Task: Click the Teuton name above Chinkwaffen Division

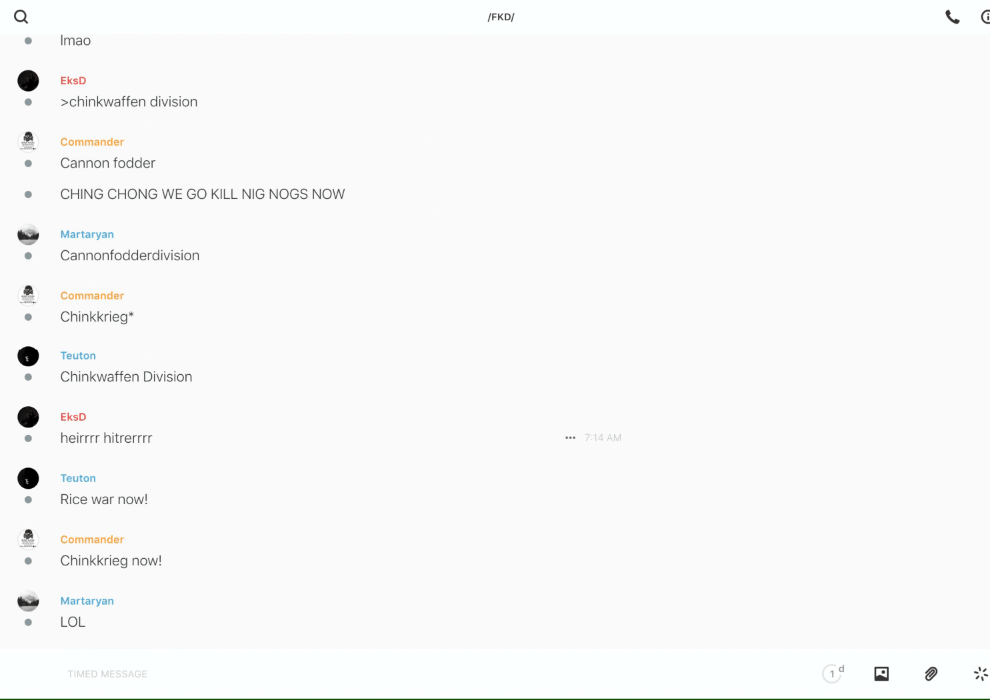Action: coord(78,356)
